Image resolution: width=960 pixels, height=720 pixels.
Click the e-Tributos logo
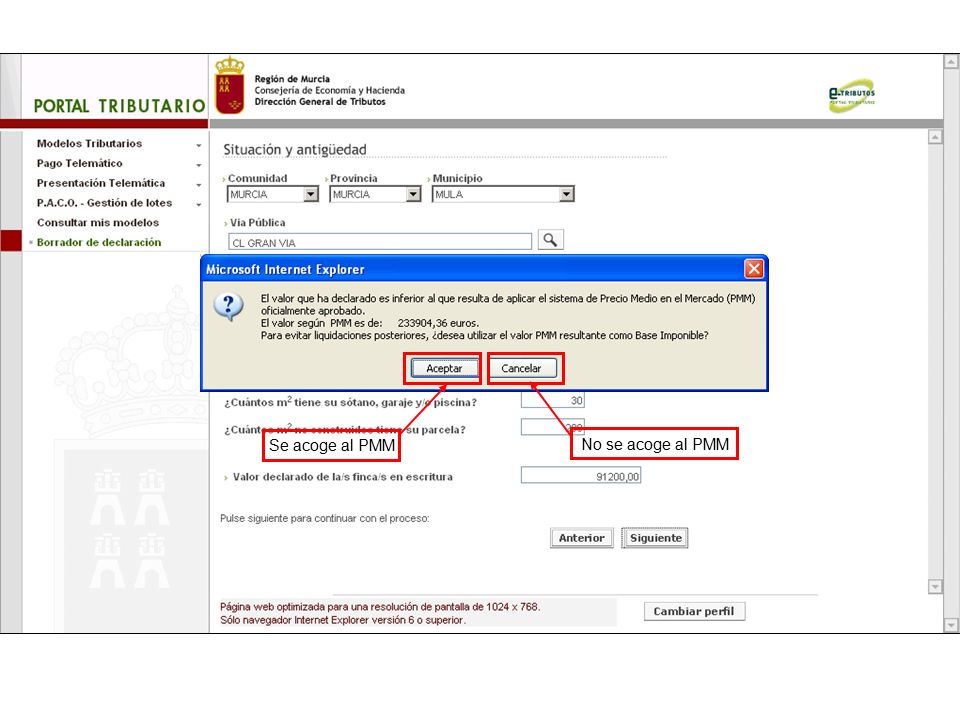pos(852,96)
